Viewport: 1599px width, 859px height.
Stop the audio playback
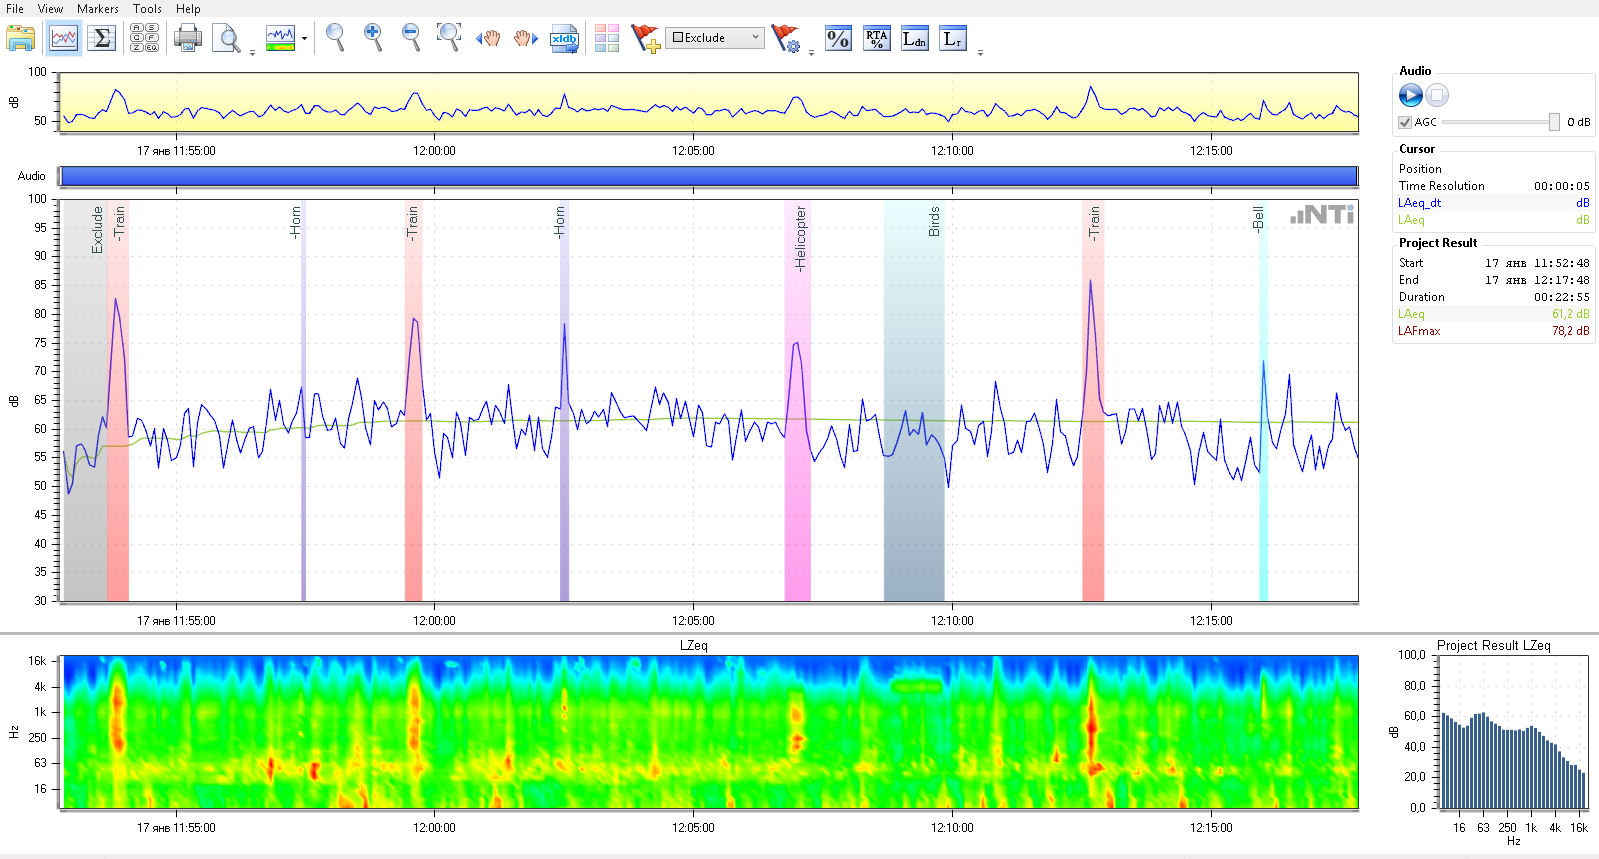[1437, 95]
